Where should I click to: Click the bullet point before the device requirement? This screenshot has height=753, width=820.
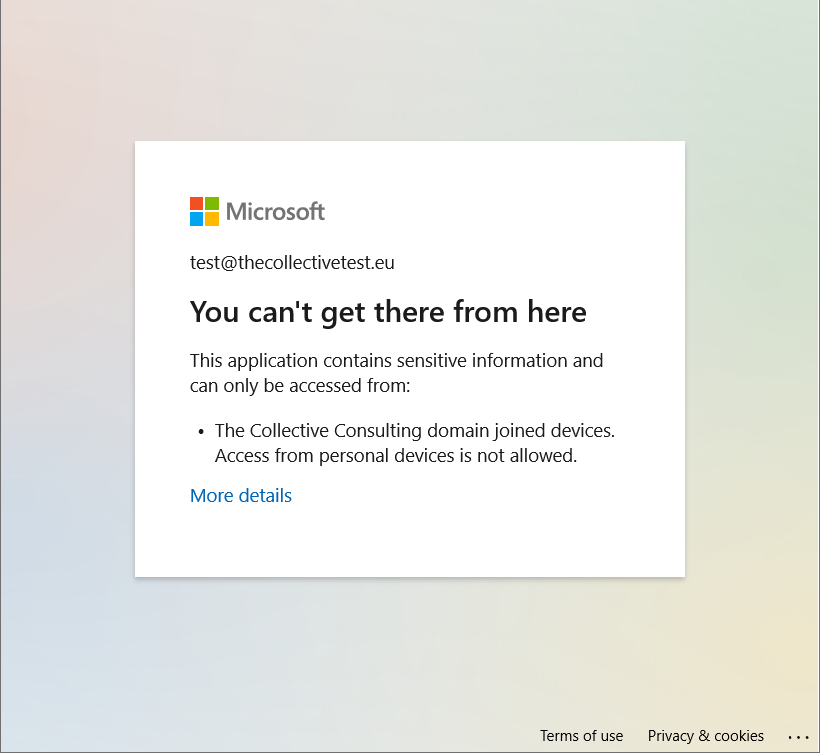coord(201,432)
